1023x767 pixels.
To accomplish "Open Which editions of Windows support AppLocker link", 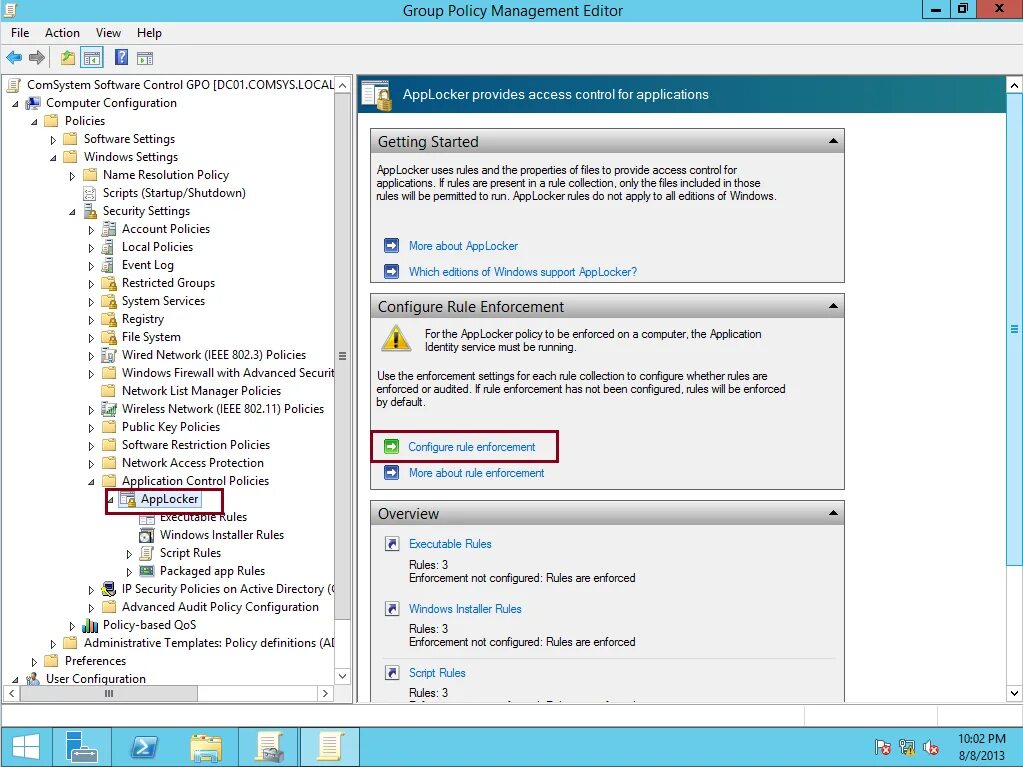I will click(523, 272).
